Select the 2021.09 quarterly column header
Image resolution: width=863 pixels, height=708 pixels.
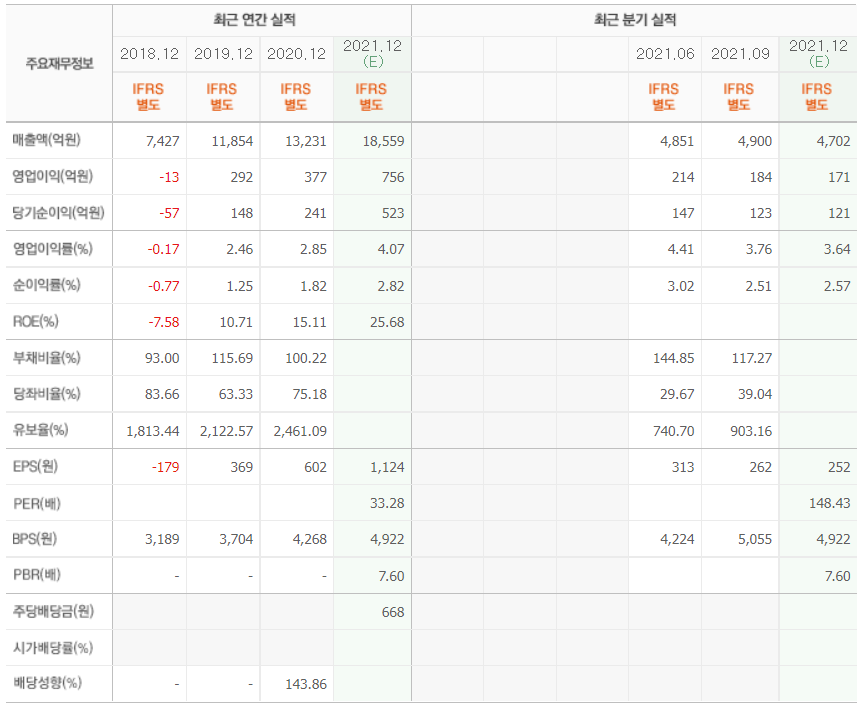(x=740, y=54)
